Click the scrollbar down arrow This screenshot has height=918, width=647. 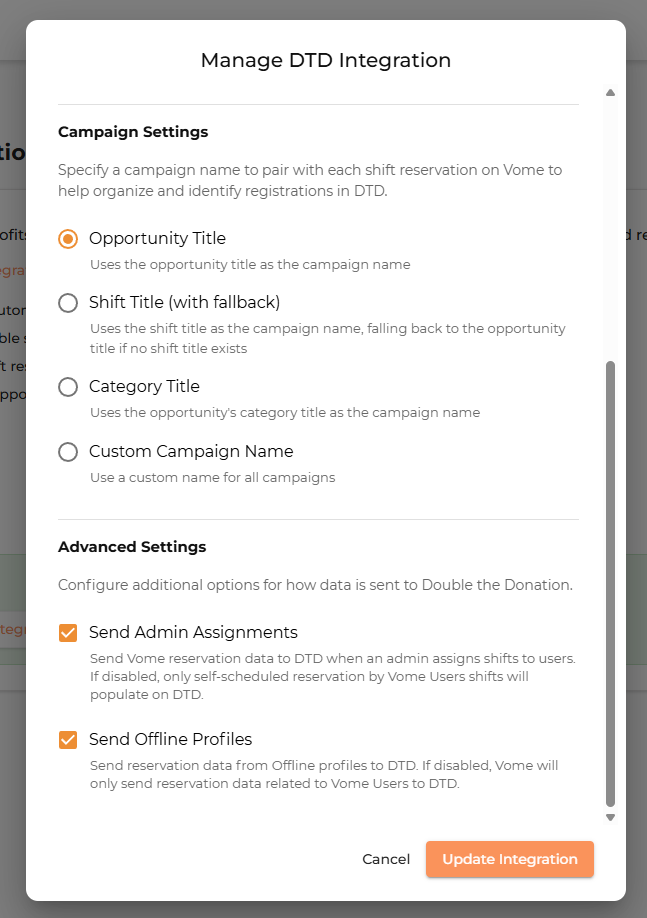[610, 817]
